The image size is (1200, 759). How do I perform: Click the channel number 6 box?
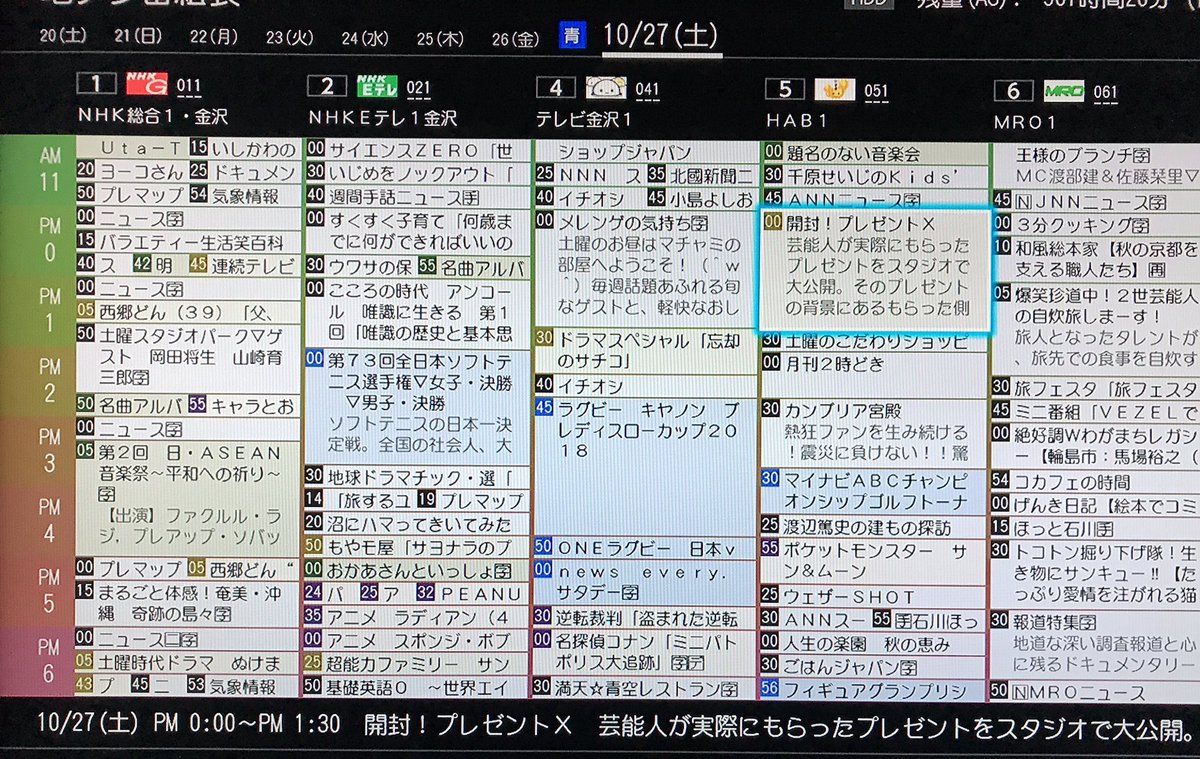pos(1013,91)
